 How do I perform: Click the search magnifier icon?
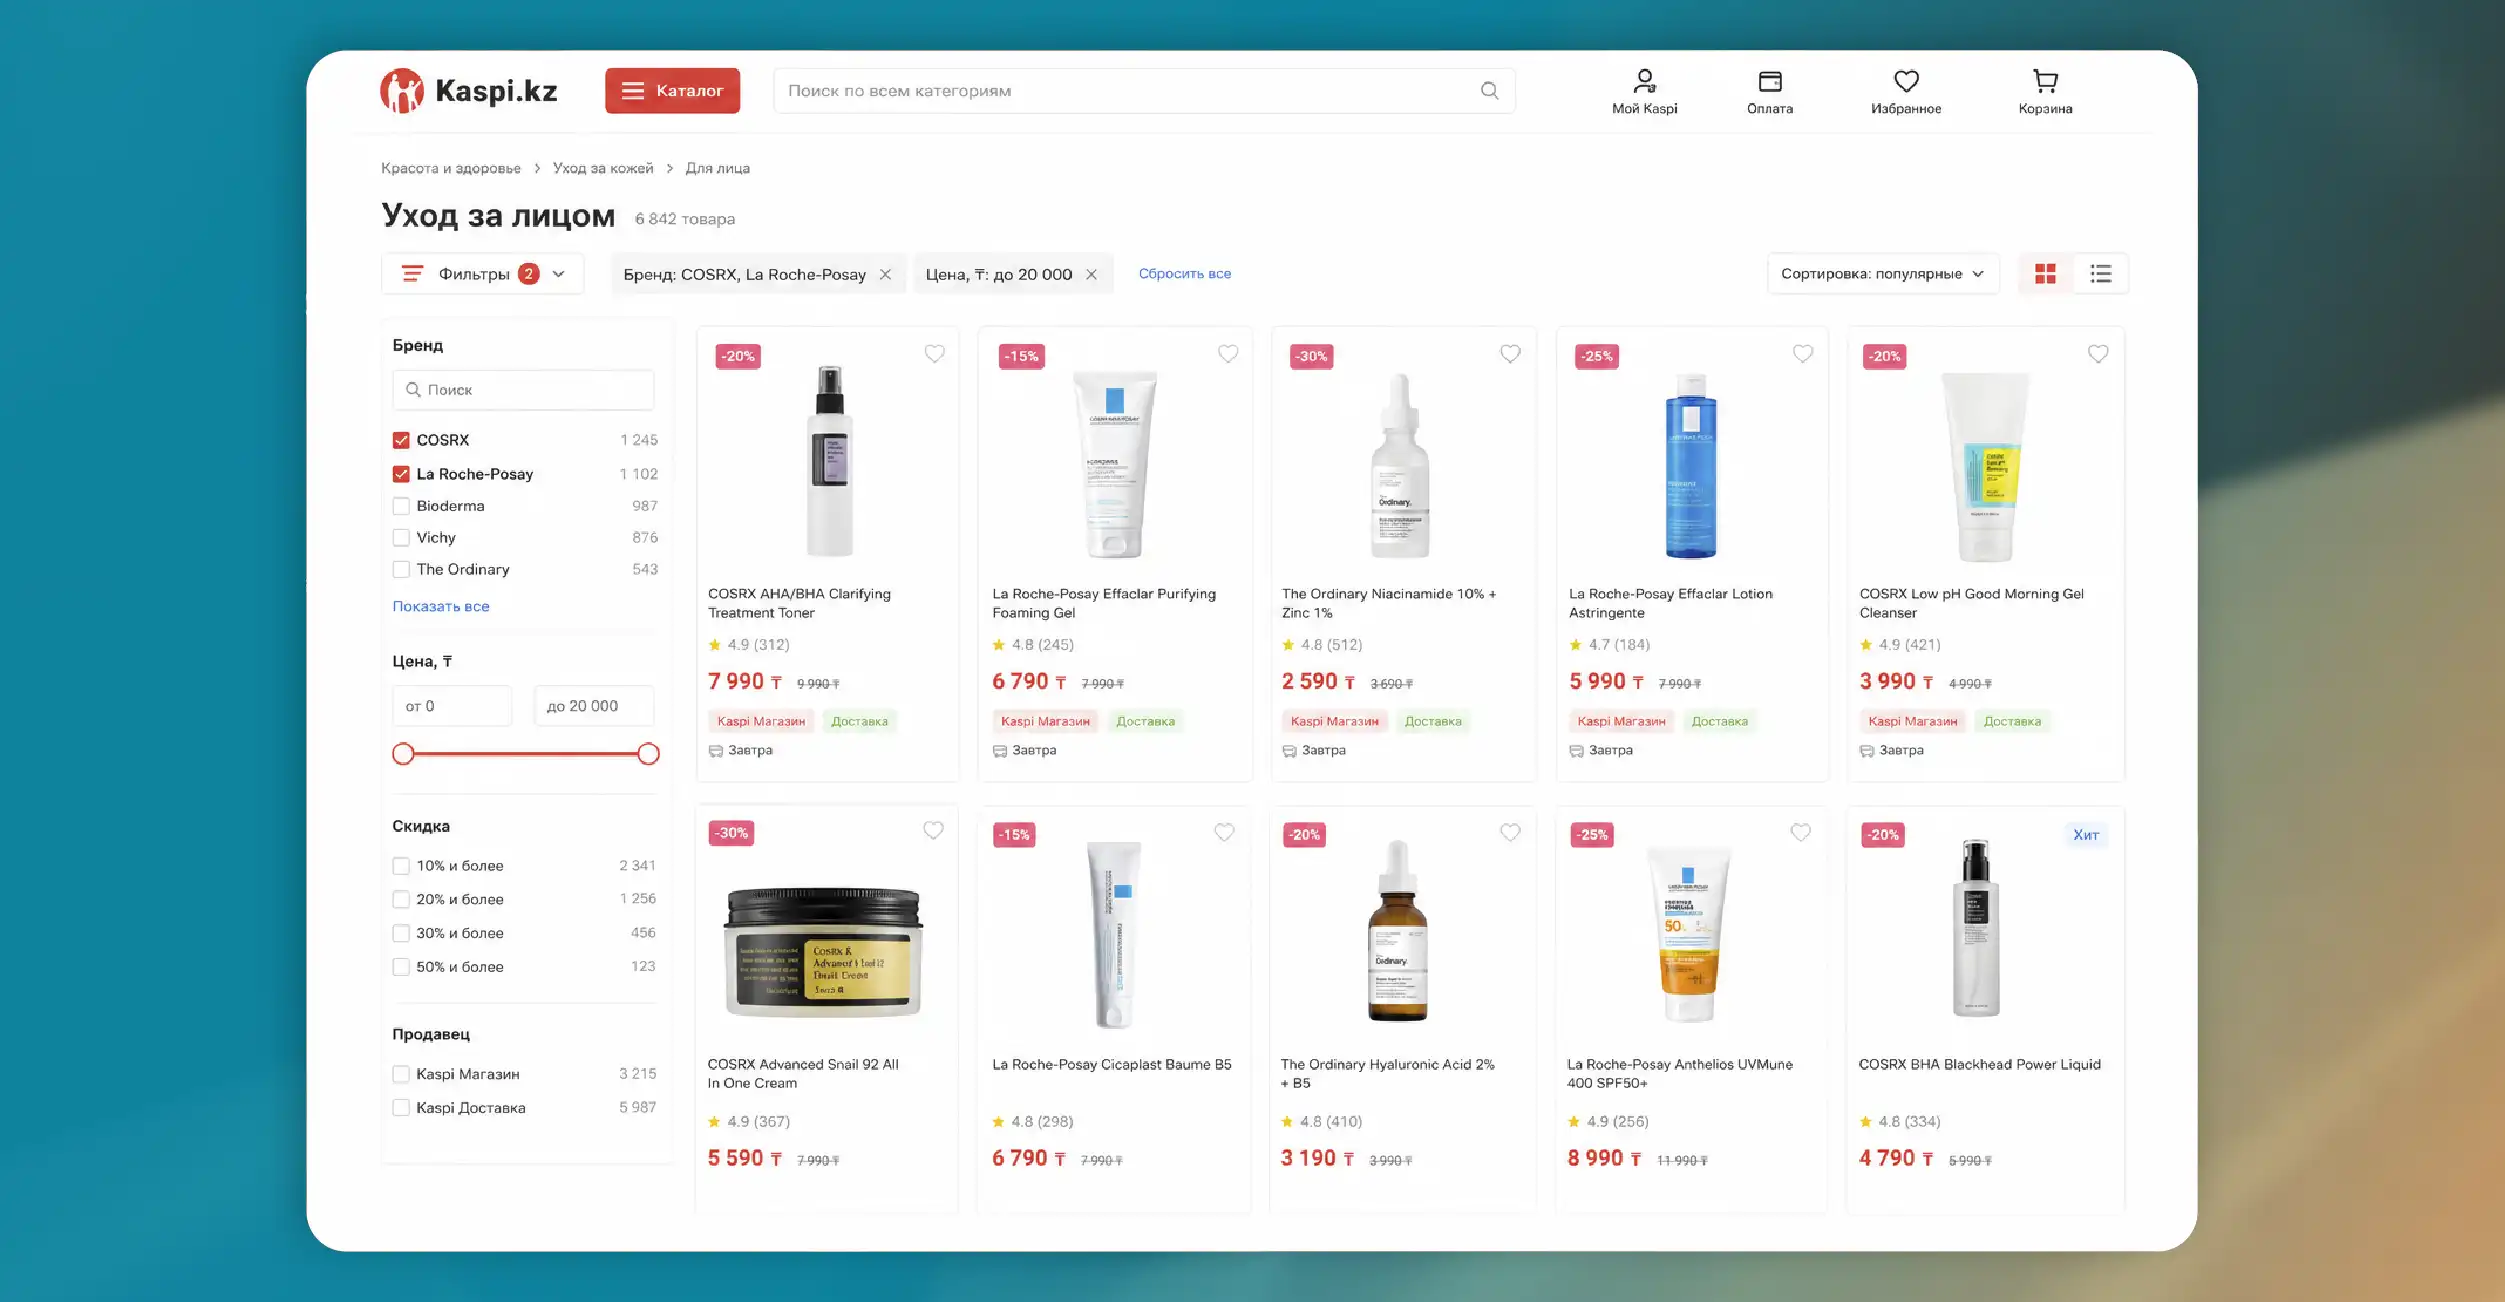pos(1489,91)
